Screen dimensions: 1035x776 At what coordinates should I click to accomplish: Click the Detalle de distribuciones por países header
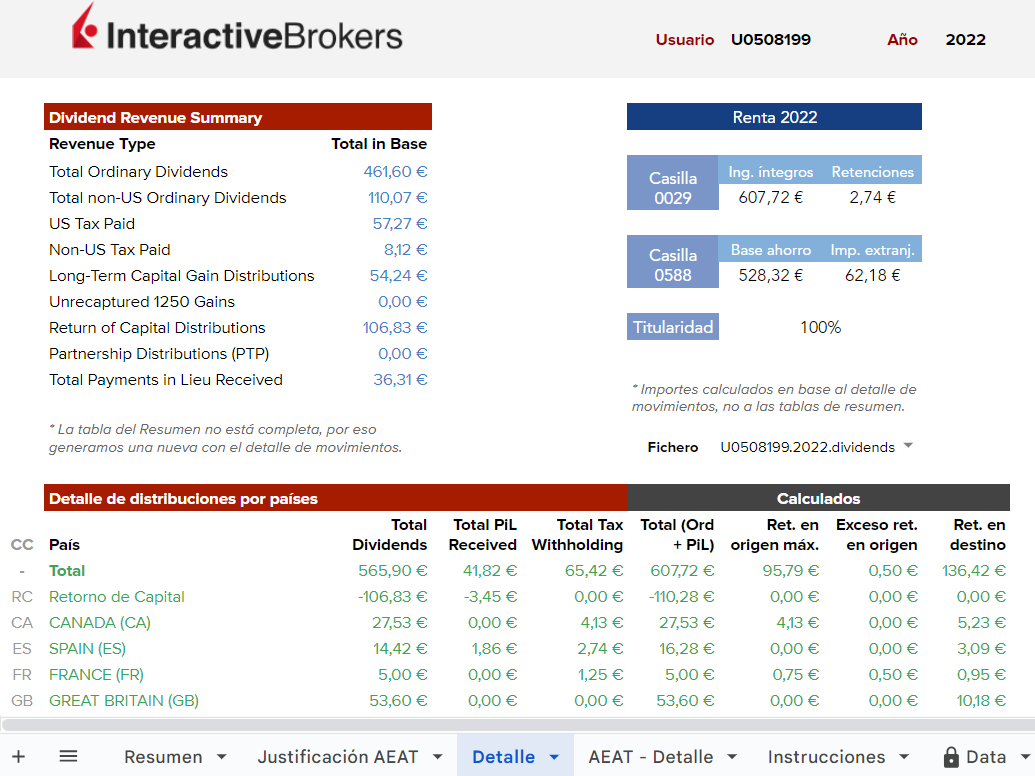(x=335, y=498)
